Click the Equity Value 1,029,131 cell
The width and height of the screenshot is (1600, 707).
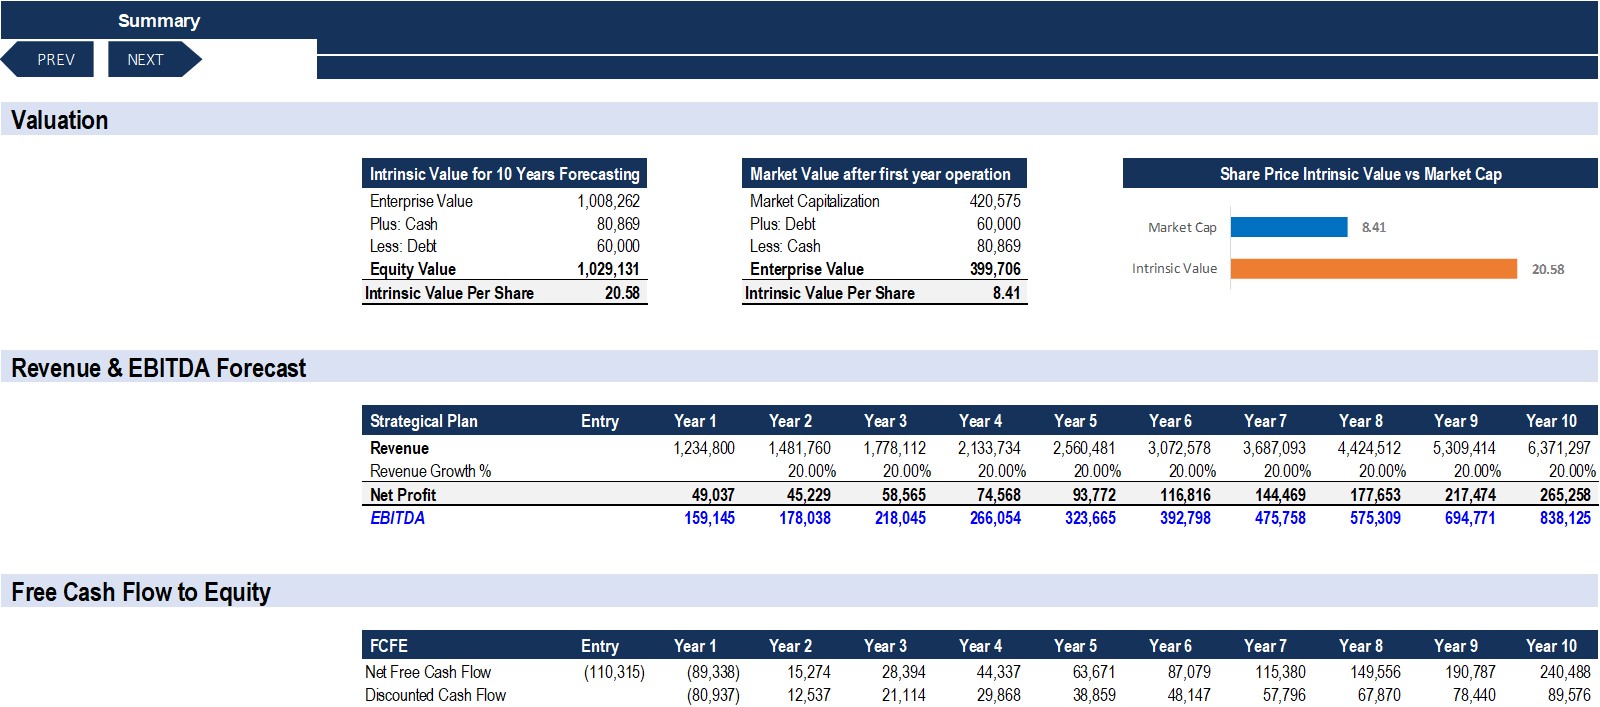click(x=608, y=269)
